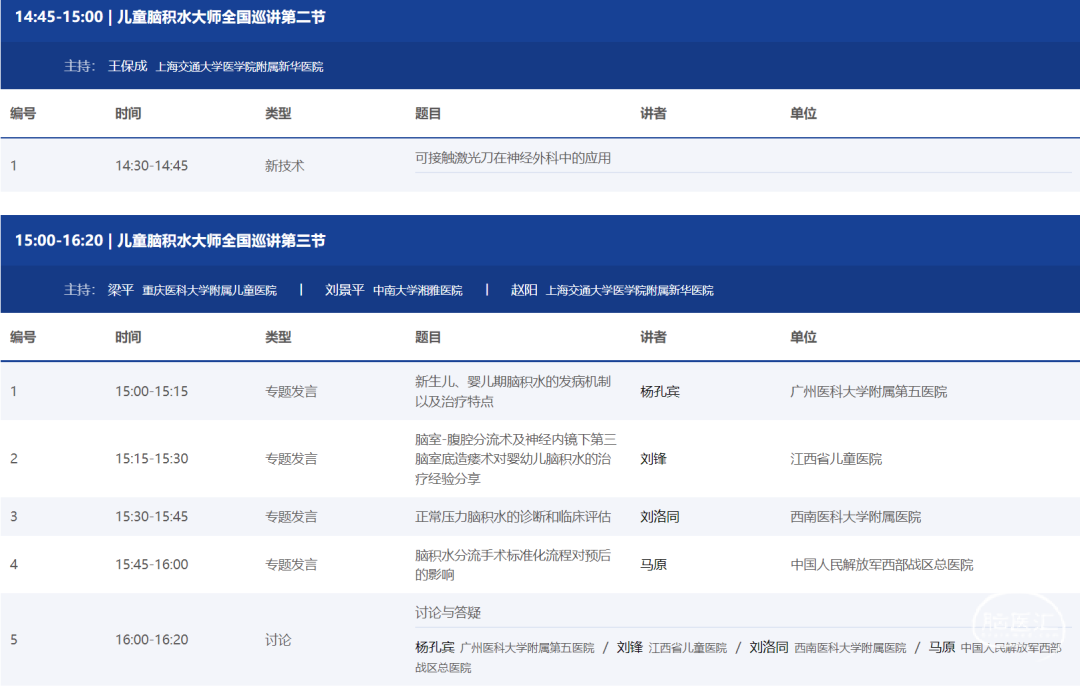This screenshot has height=687, width=1080.
Task: Click 刘洛同 in the discussion panelist list
Action: [x=769, y=647]
